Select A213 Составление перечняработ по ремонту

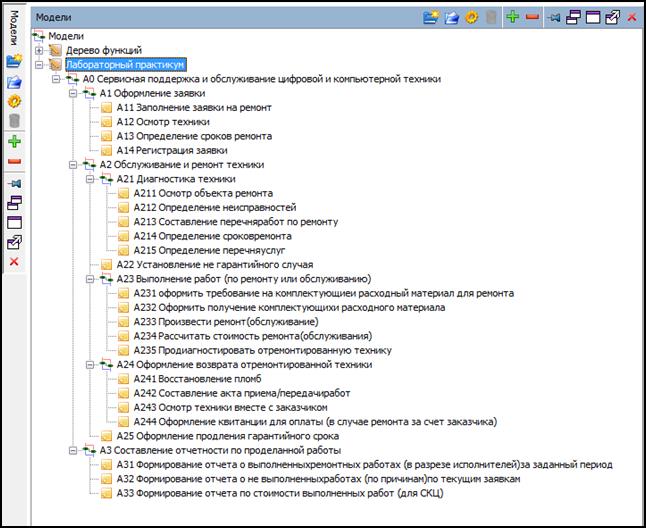236,222
